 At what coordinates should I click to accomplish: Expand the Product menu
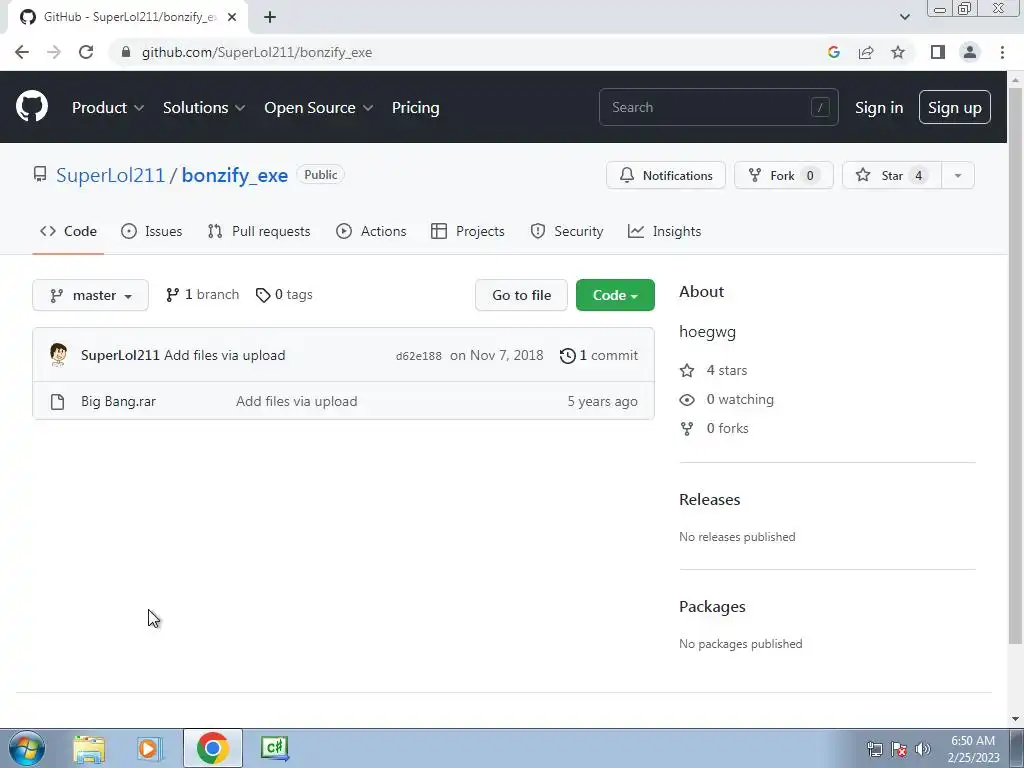108,108
